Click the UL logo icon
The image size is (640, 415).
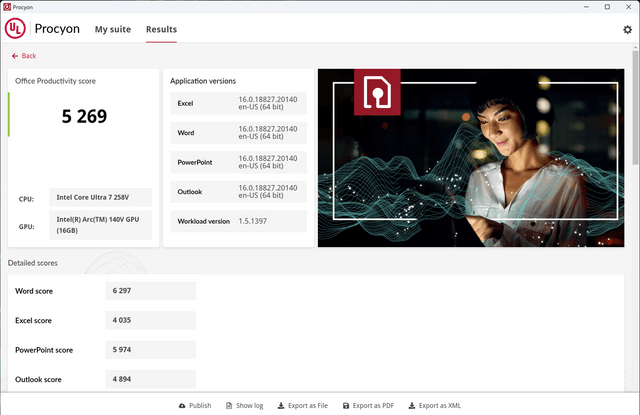click(x=15, y=29)
